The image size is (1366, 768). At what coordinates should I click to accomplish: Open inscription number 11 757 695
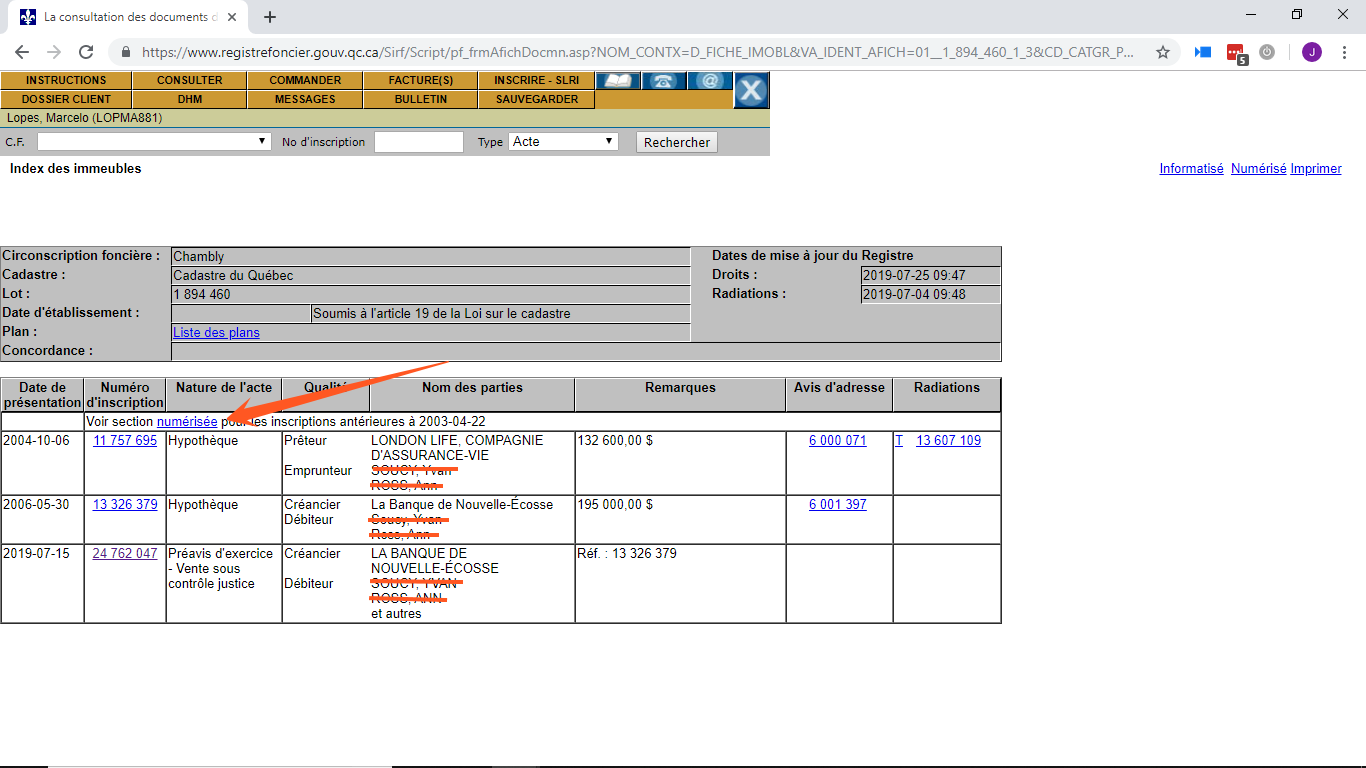pyautogui.click(x=125, y=441)
